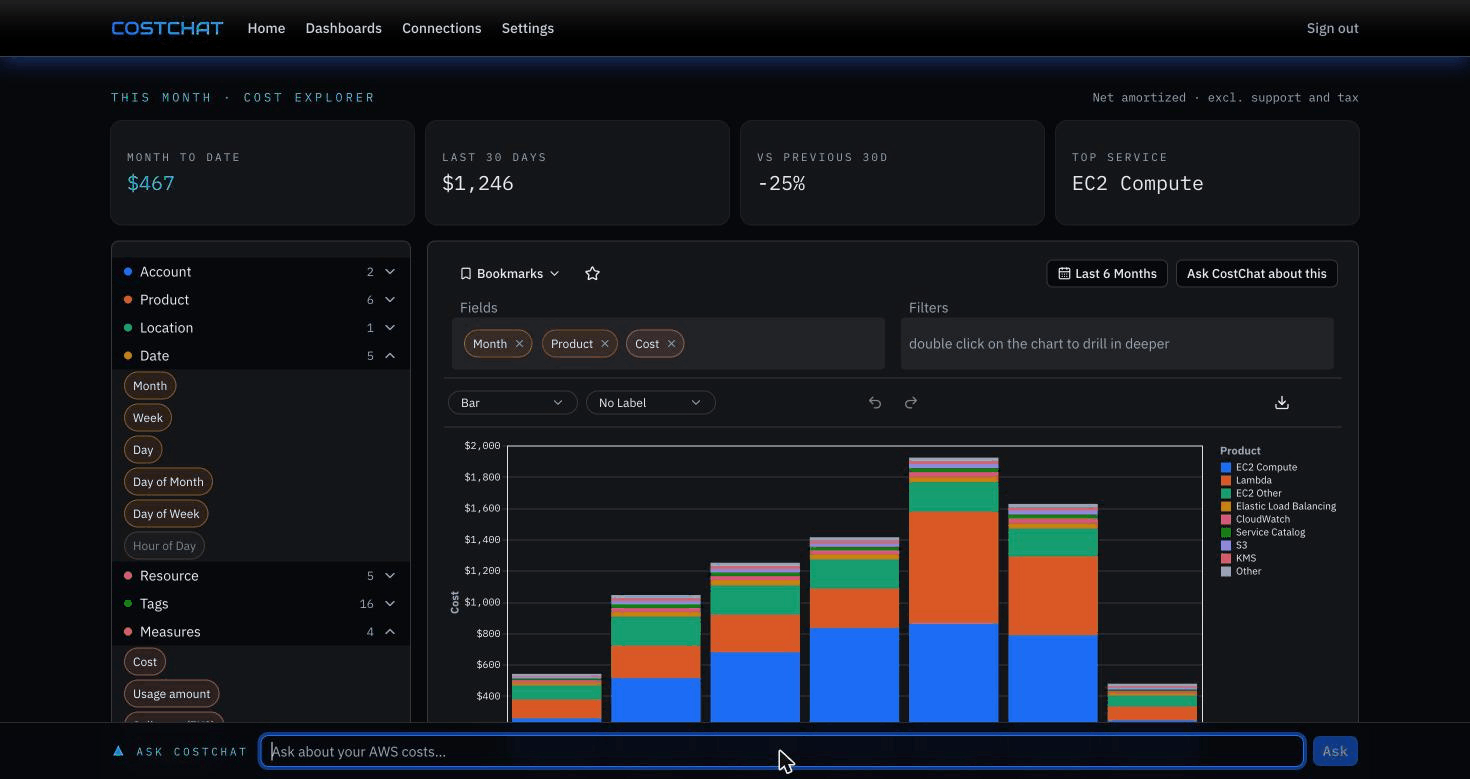This screenshot has width=1470, height=779.
Task: Open the Connections page
Action: pos(441,28)
